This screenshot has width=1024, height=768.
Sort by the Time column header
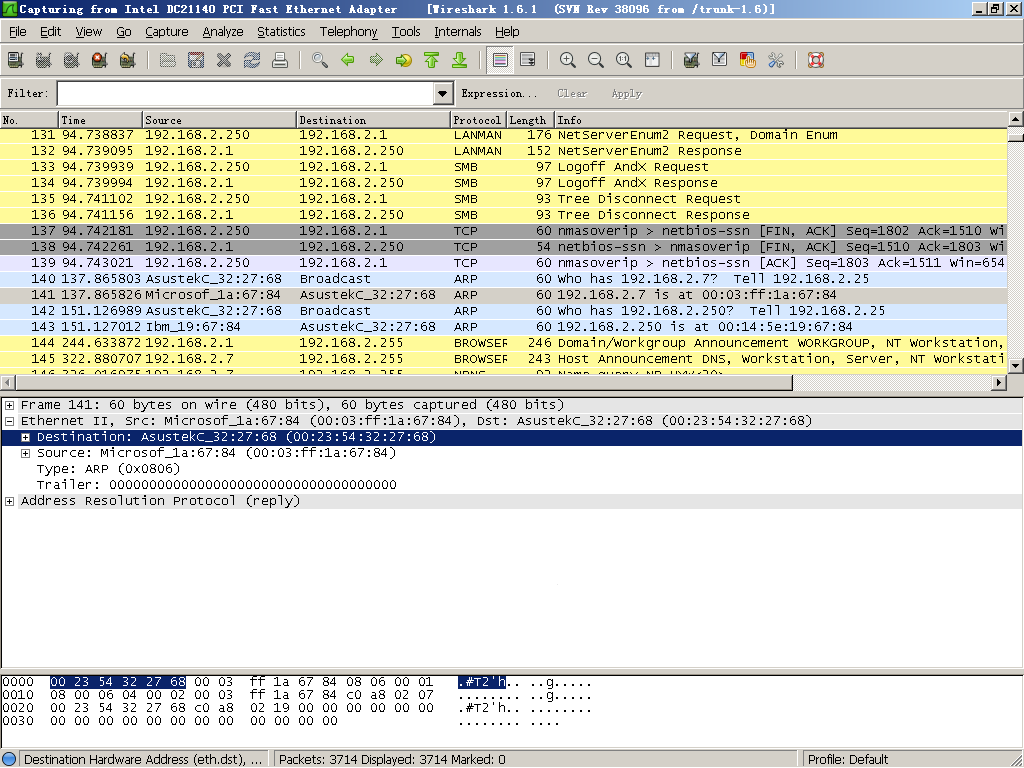pyautogui.click(x=100, y=120)
